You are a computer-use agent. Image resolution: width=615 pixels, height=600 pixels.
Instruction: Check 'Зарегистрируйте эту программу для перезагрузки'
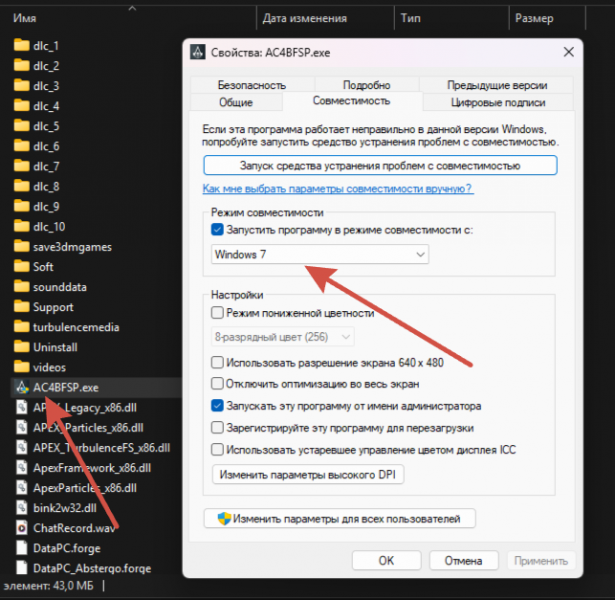pyautogui.click(x=217, y=427)
